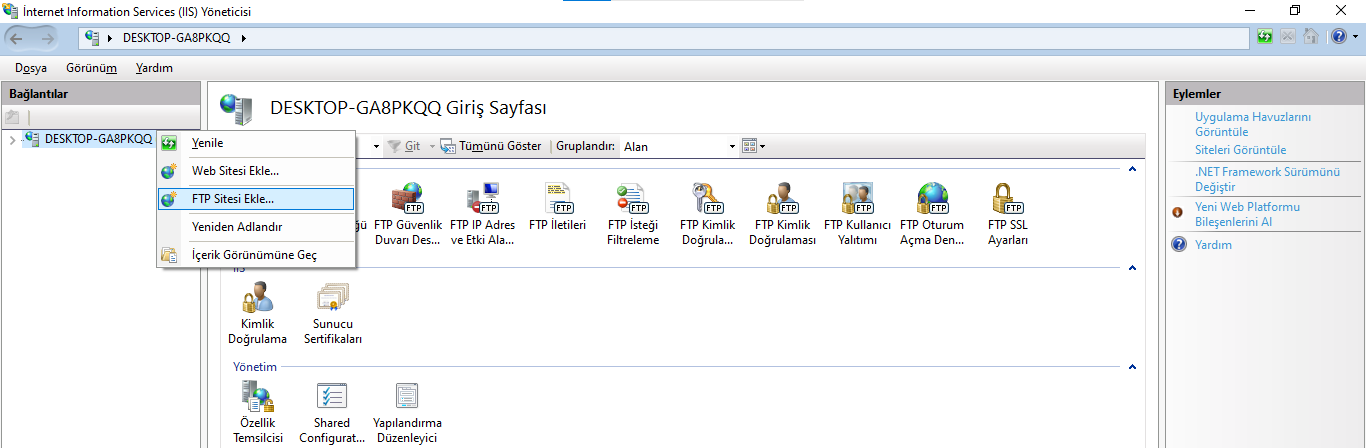Click the stop icon next to refresh

coord(1289,37)
